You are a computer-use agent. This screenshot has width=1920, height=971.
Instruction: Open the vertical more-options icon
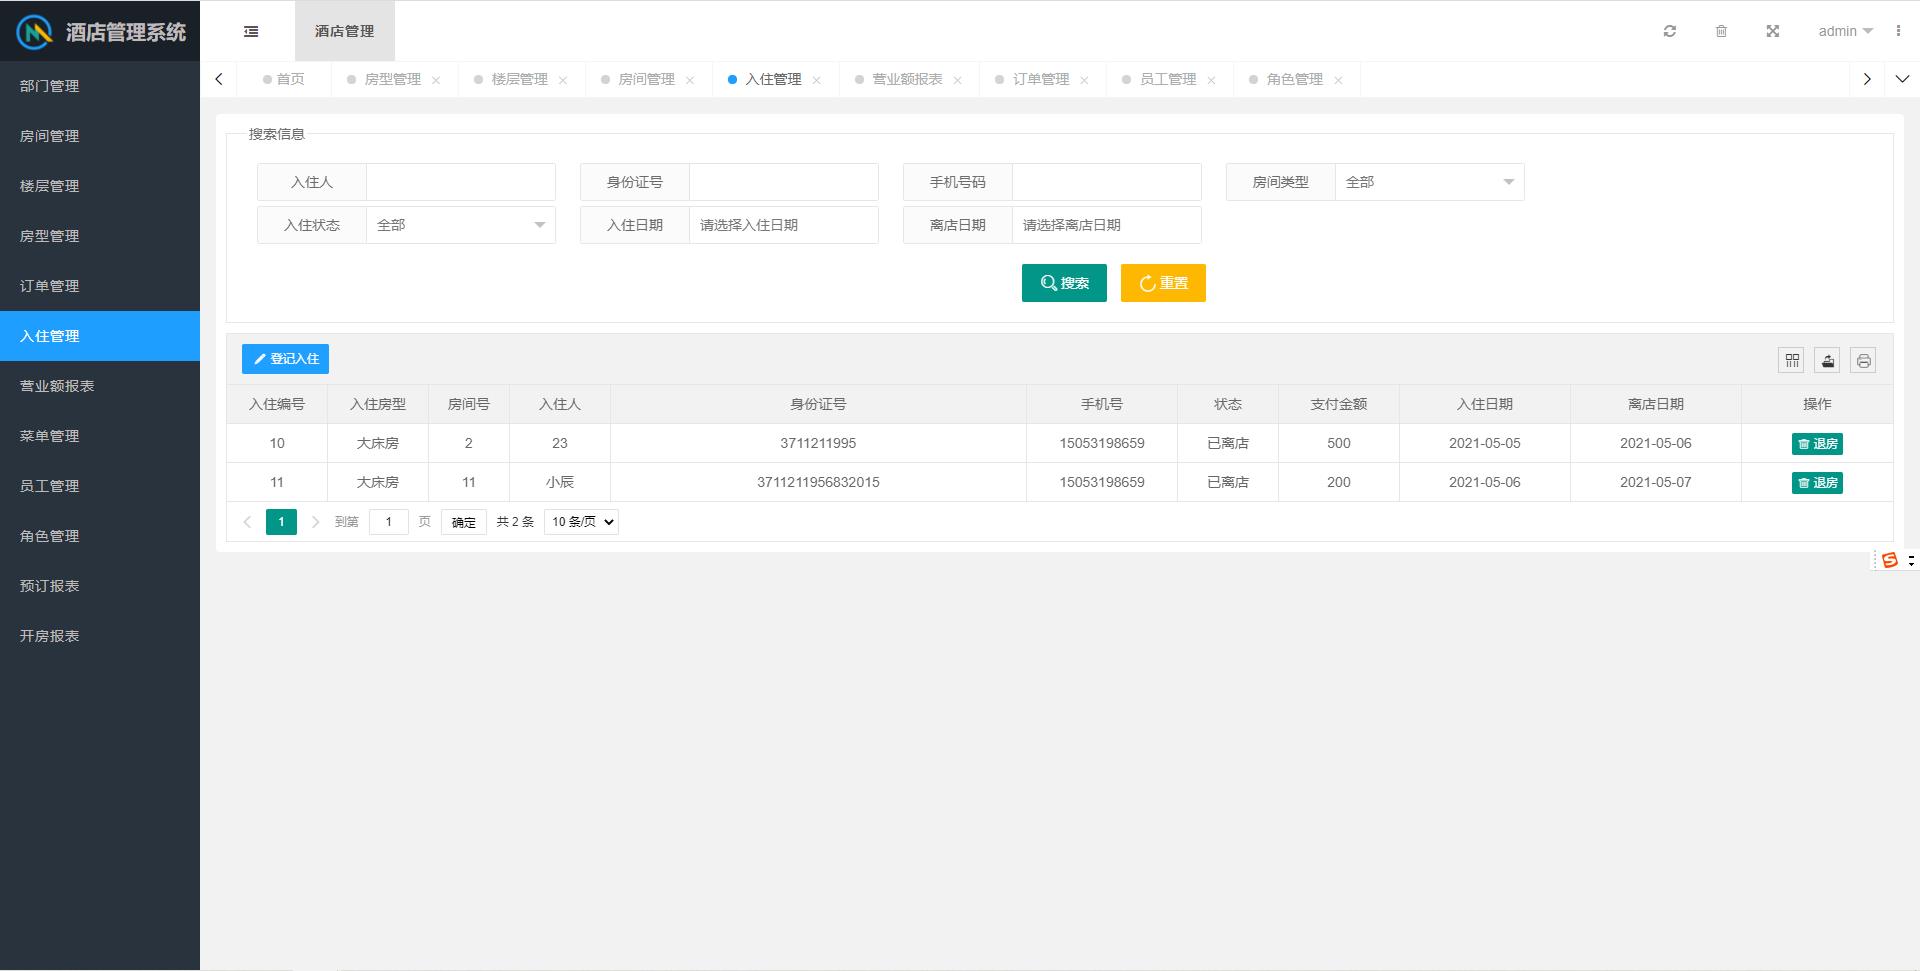(1898, 31)
